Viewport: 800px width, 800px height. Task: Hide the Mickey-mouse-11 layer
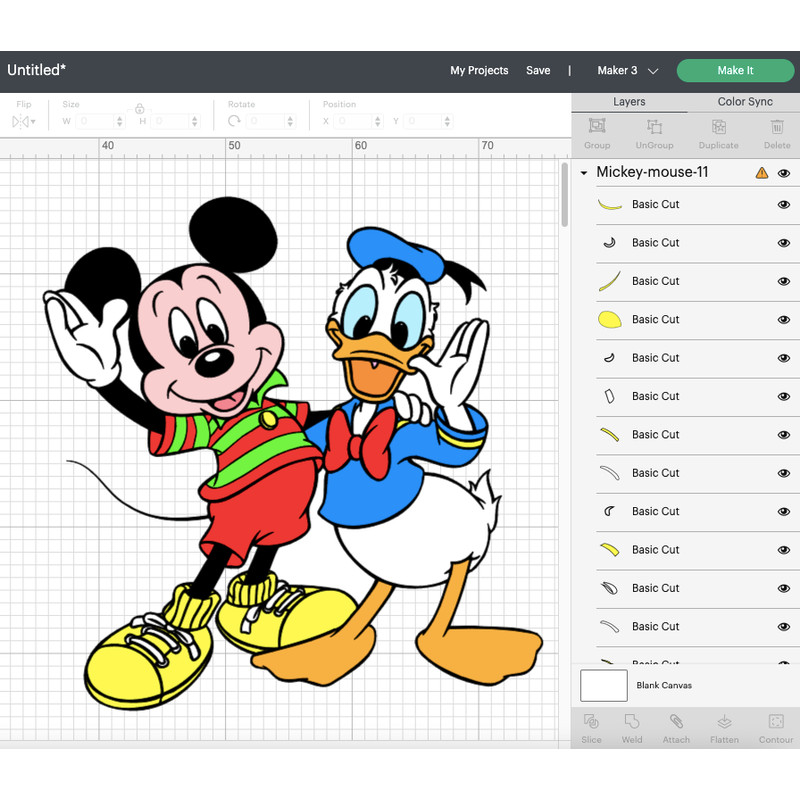[x=786, y=172]
